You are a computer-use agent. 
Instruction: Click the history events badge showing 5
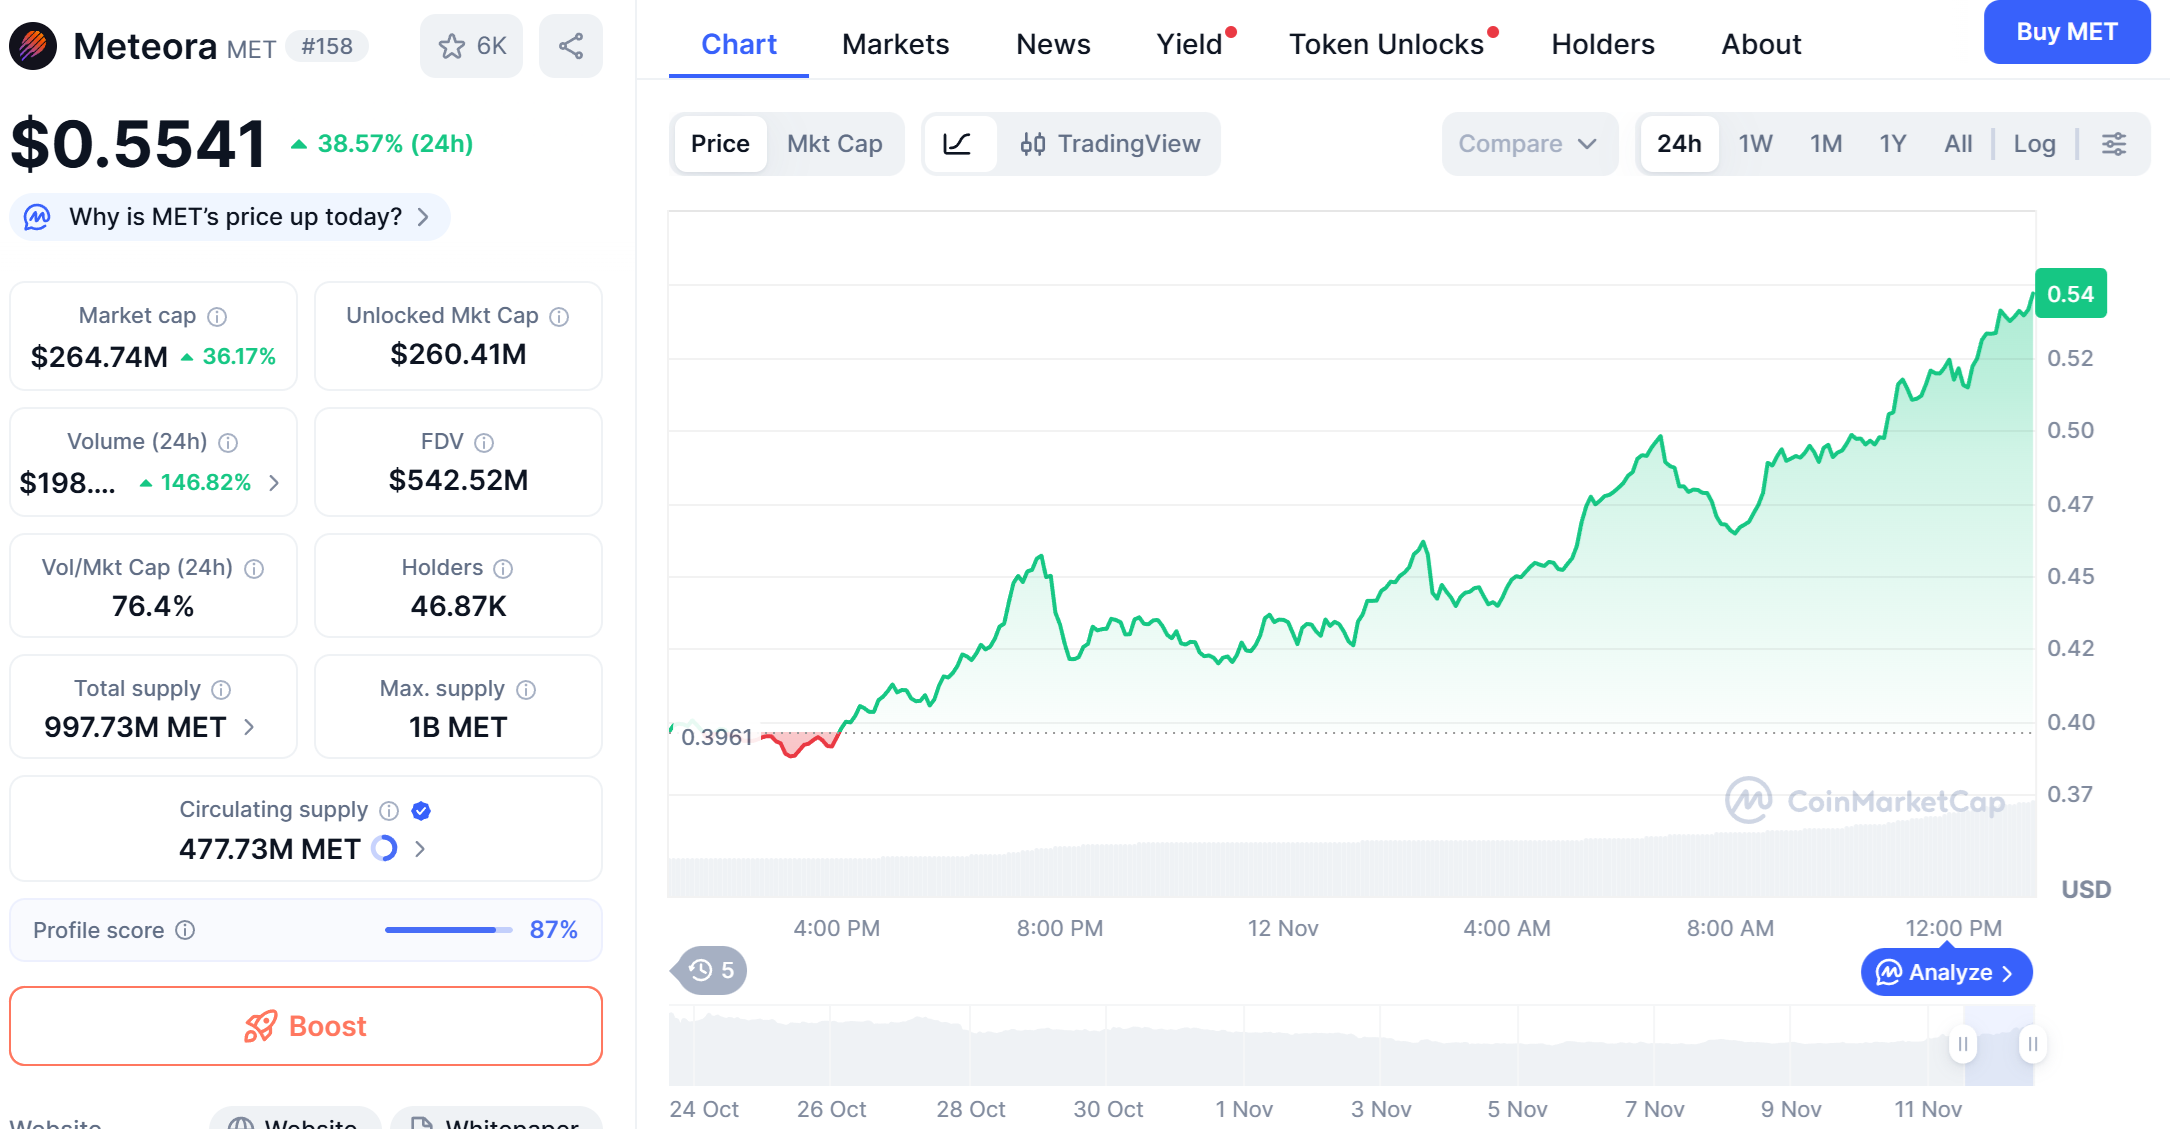click(711, 970)
